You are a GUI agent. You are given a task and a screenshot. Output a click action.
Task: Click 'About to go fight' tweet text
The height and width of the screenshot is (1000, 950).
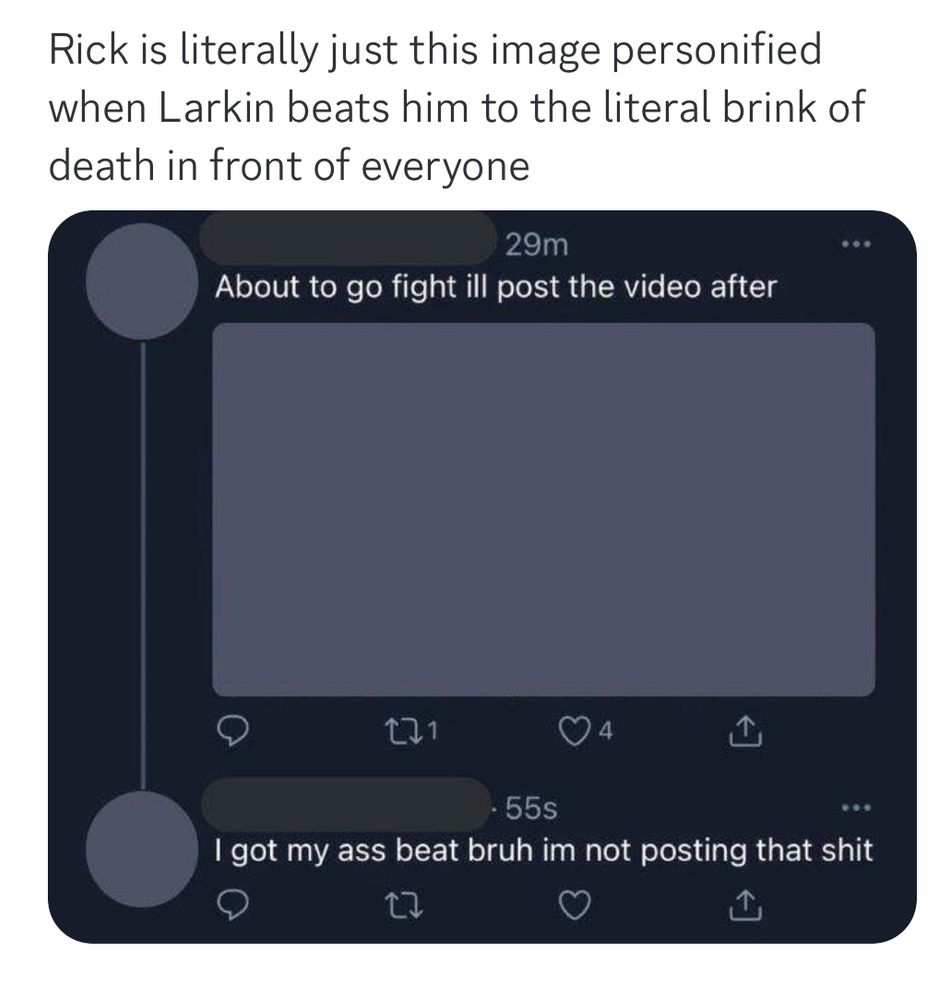tap(495, 286)
